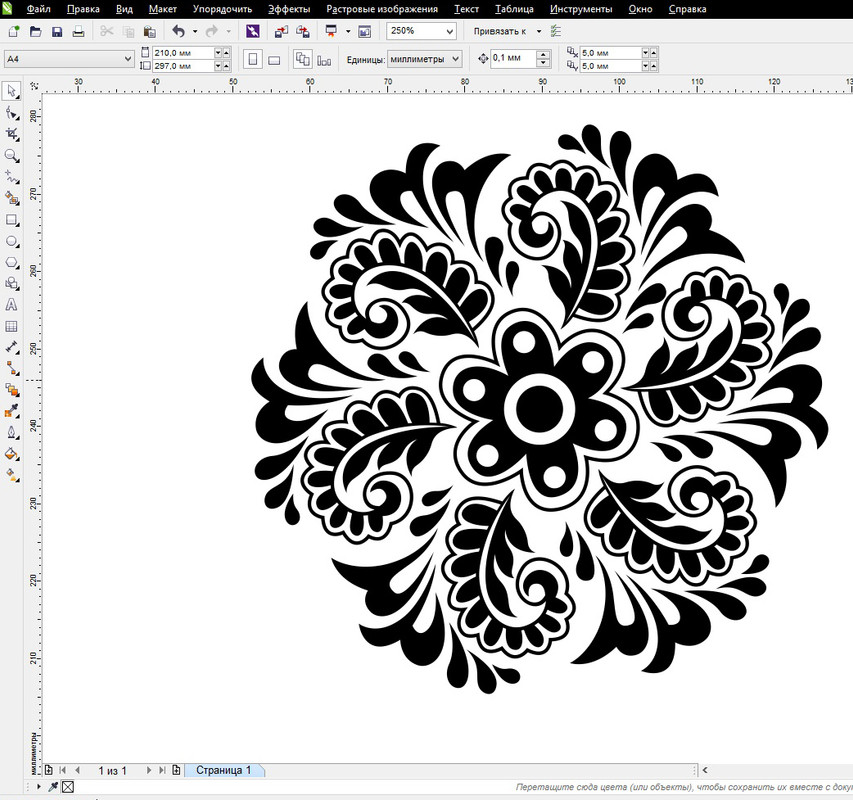Select the Zoom magnifier tool
Image resolution: width=853 pixels, height=800 pixels.
point(11,156)
